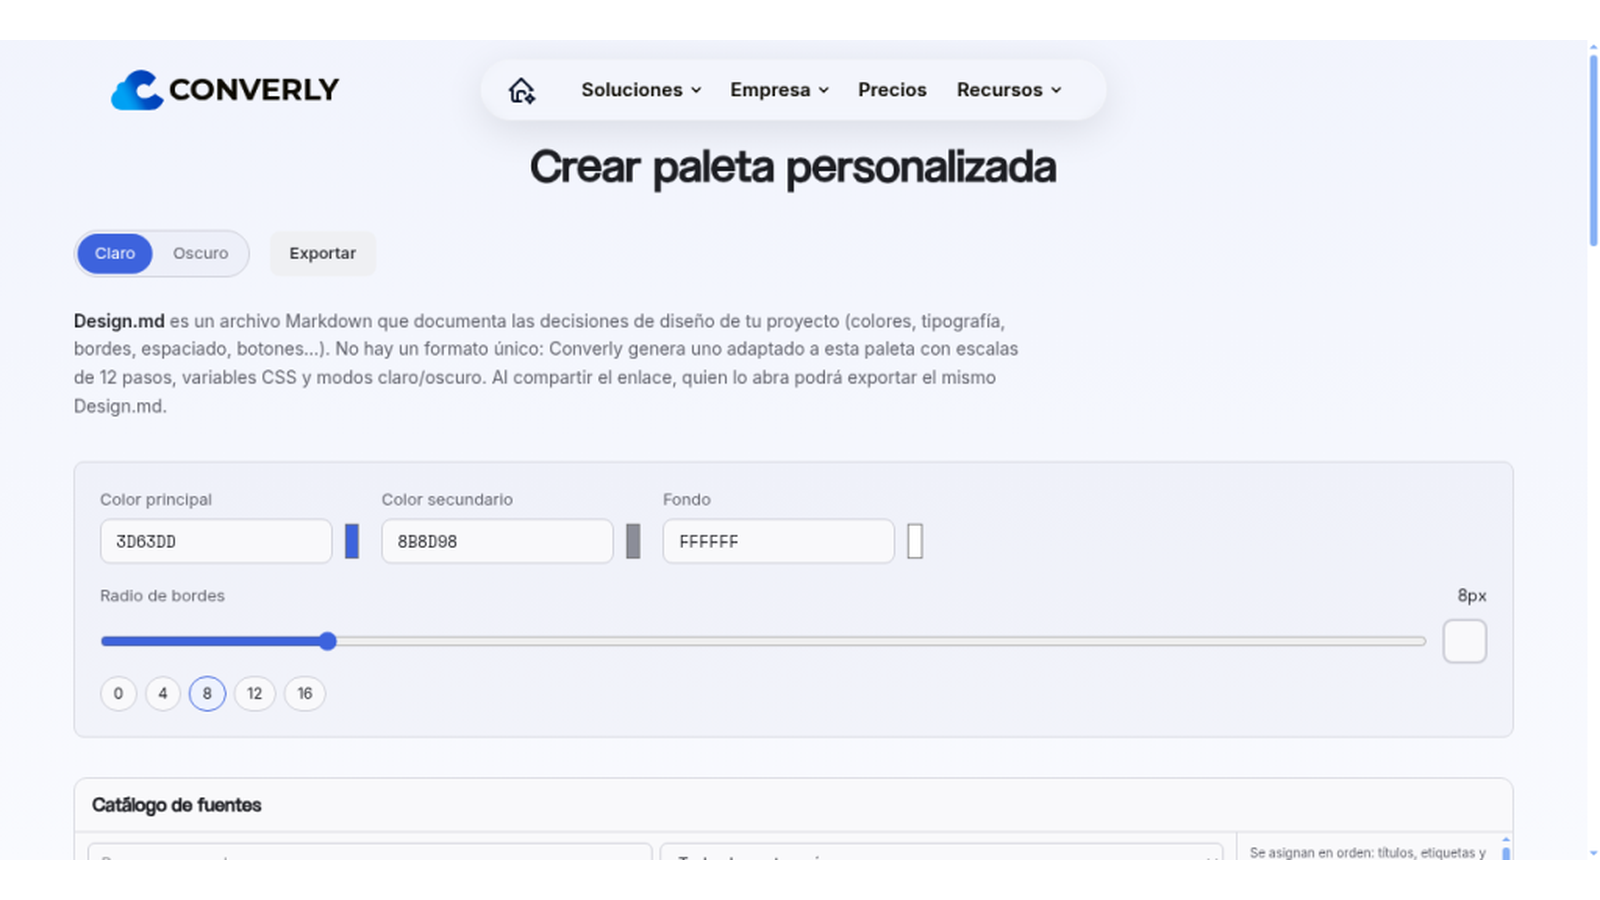The width and height of the screenshot is (1600, 900).
Task: Open the blue Color principal swatch
Action: tap(352, 541)
